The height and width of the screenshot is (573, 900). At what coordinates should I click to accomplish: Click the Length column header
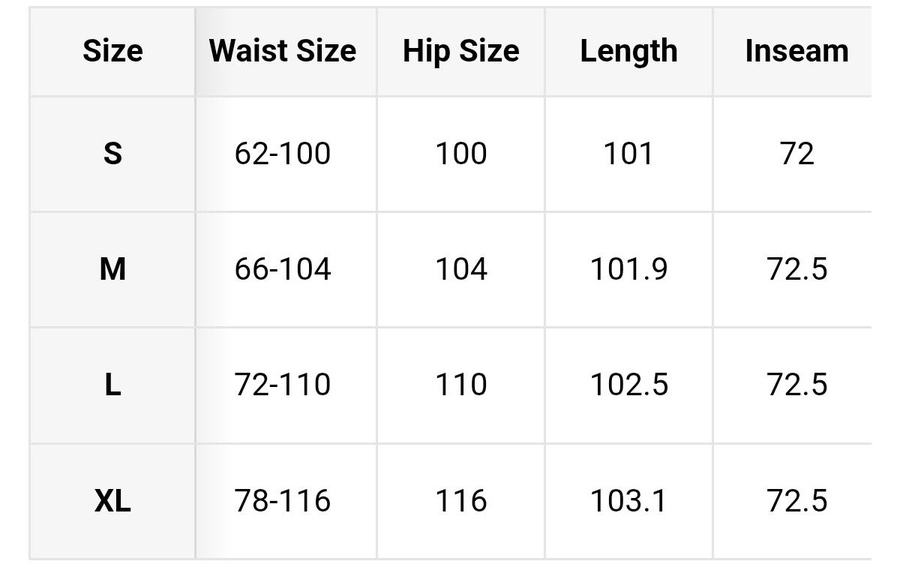[628, 51]
